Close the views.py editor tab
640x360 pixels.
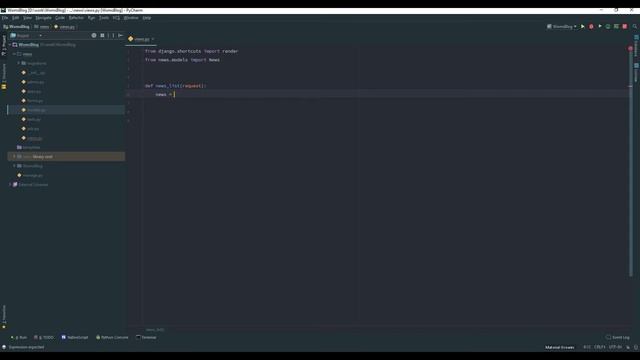tap(153, 39)
